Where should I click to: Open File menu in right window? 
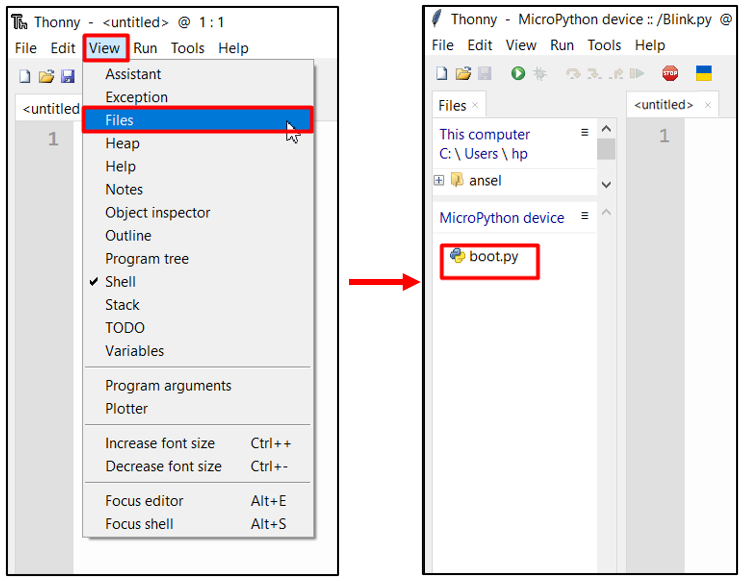click(442, 45)
